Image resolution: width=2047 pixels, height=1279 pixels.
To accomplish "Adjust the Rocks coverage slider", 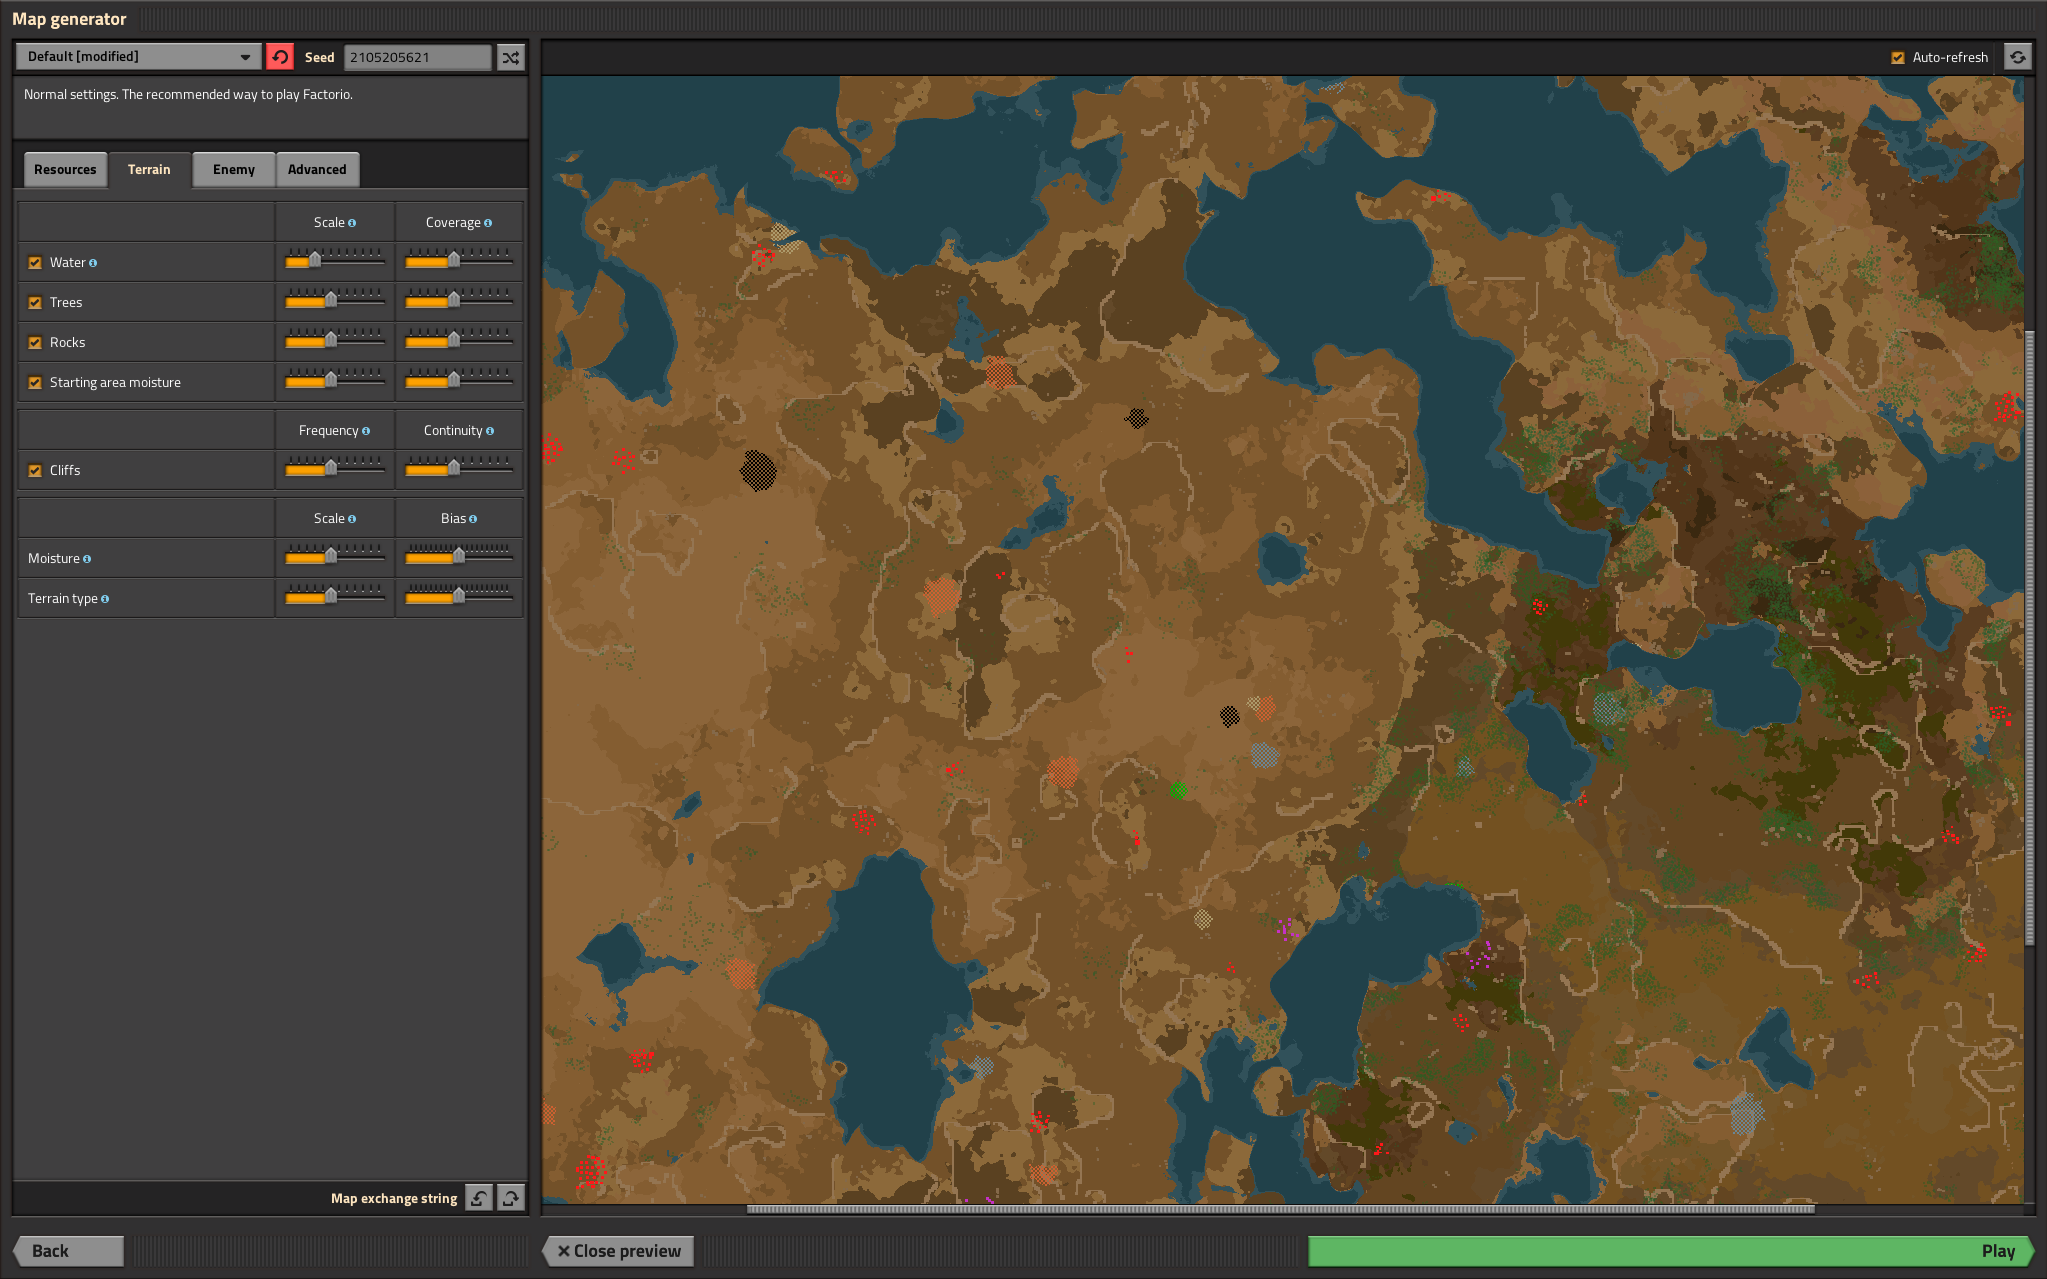I will (459, 340).
